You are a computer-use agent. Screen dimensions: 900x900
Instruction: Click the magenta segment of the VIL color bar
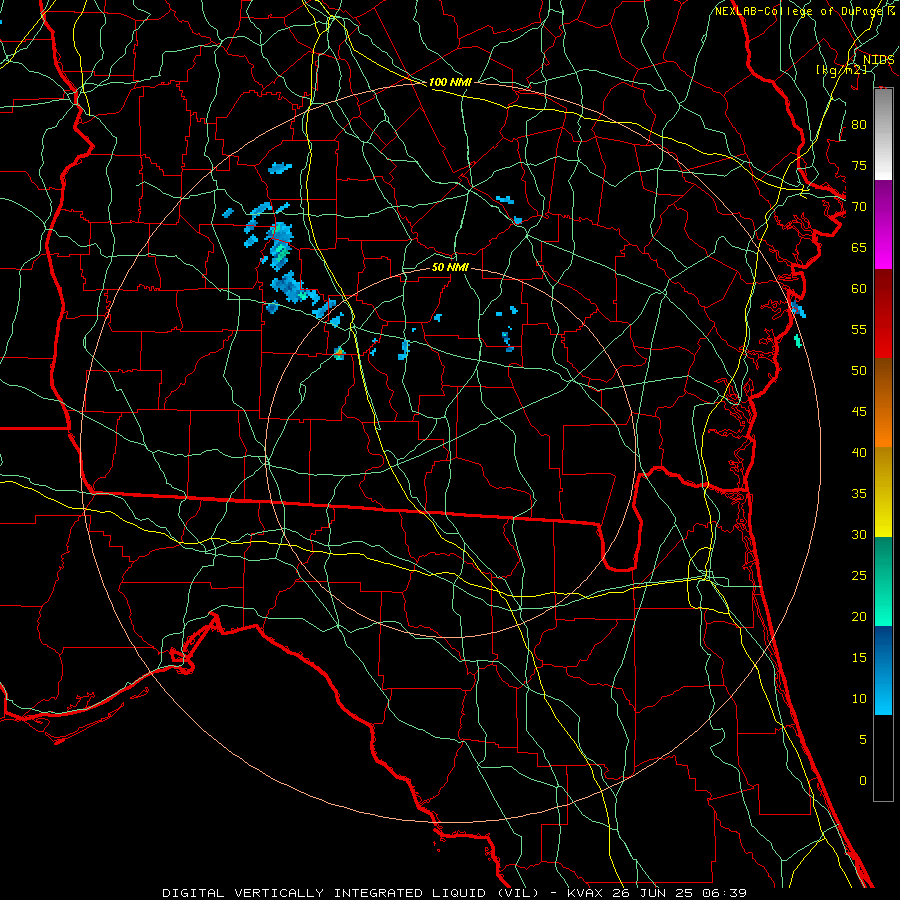pyautogui.click(x=883, y=224)
